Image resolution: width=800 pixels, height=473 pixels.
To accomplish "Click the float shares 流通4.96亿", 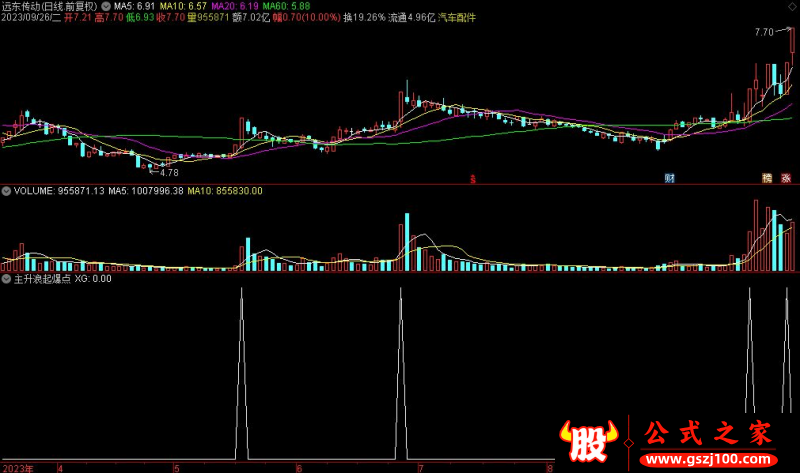I will point(412,18).
